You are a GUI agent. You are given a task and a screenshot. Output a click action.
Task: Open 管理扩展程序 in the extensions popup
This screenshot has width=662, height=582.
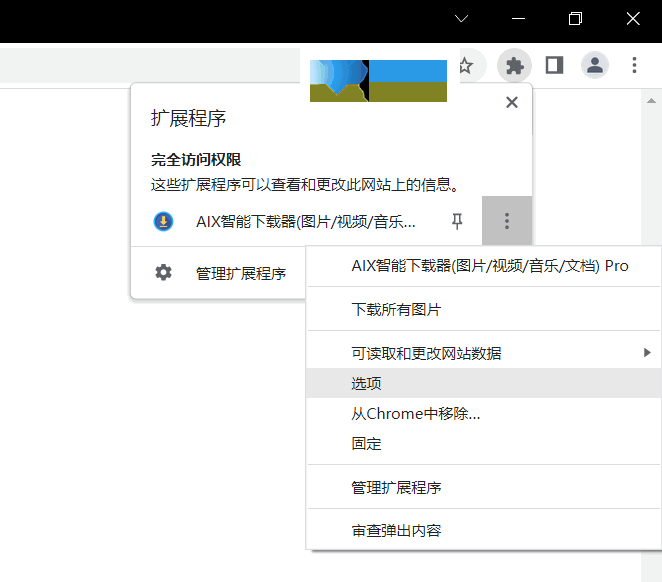[x=241, y=273]
